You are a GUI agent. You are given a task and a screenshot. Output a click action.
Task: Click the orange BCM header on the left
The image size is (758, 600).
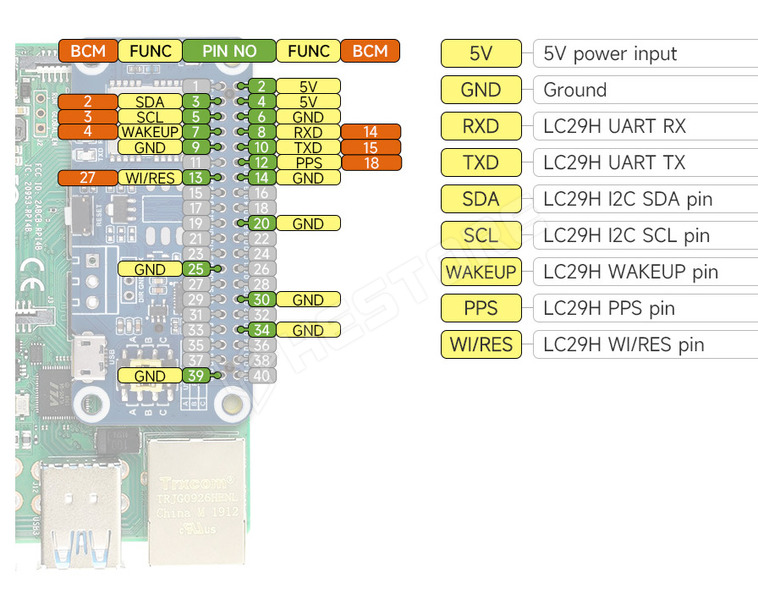coord(88,51)
